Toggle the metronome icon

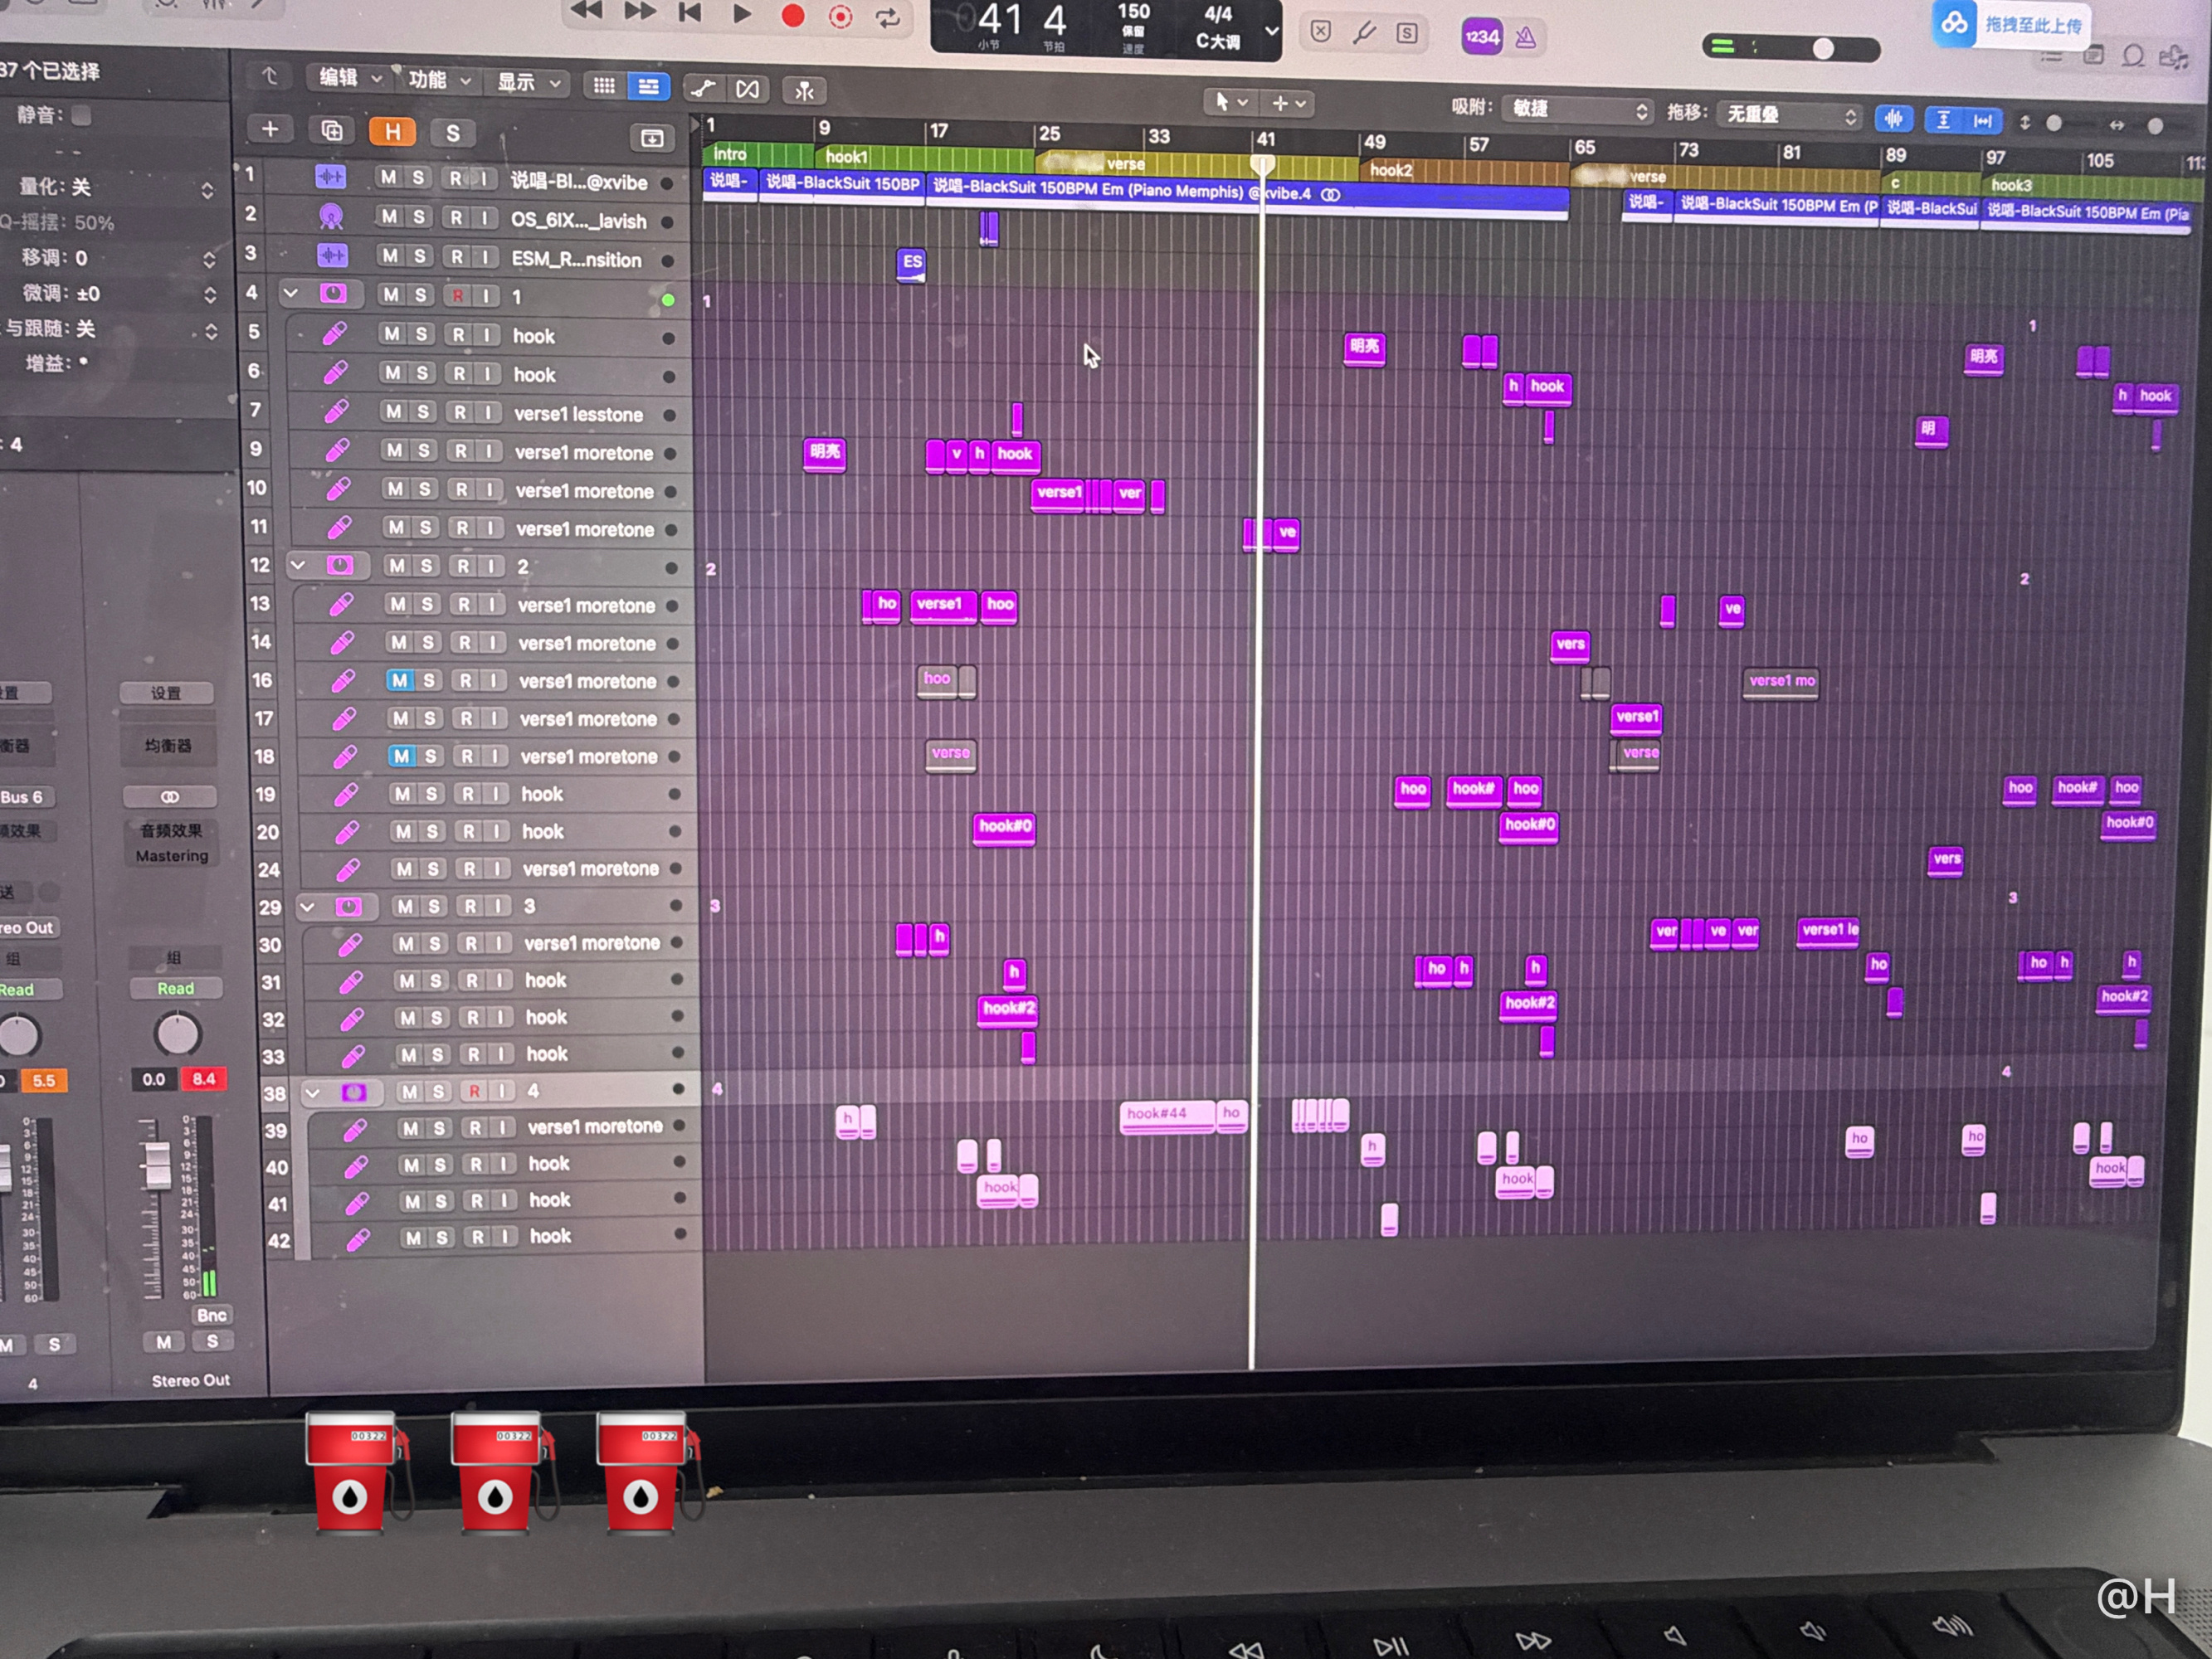coord(1525,37)
